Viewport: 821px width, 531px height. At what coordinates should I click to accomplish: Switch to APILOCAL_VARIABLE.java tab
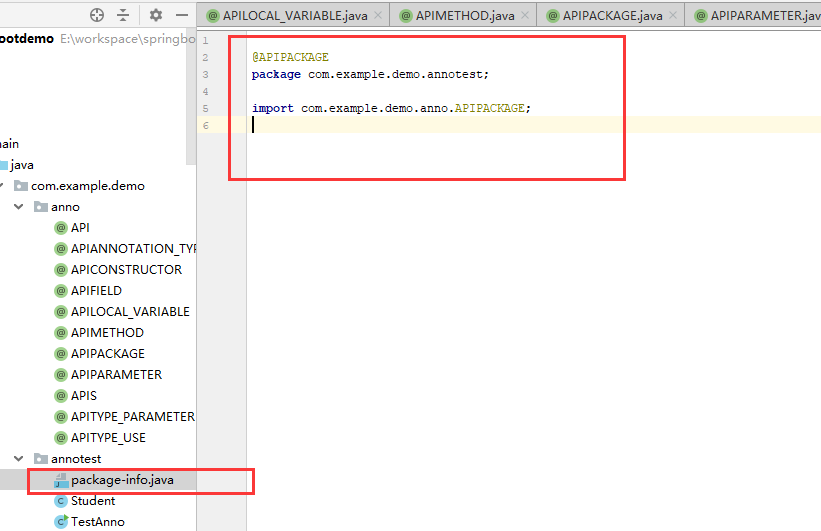pos(295,16)
